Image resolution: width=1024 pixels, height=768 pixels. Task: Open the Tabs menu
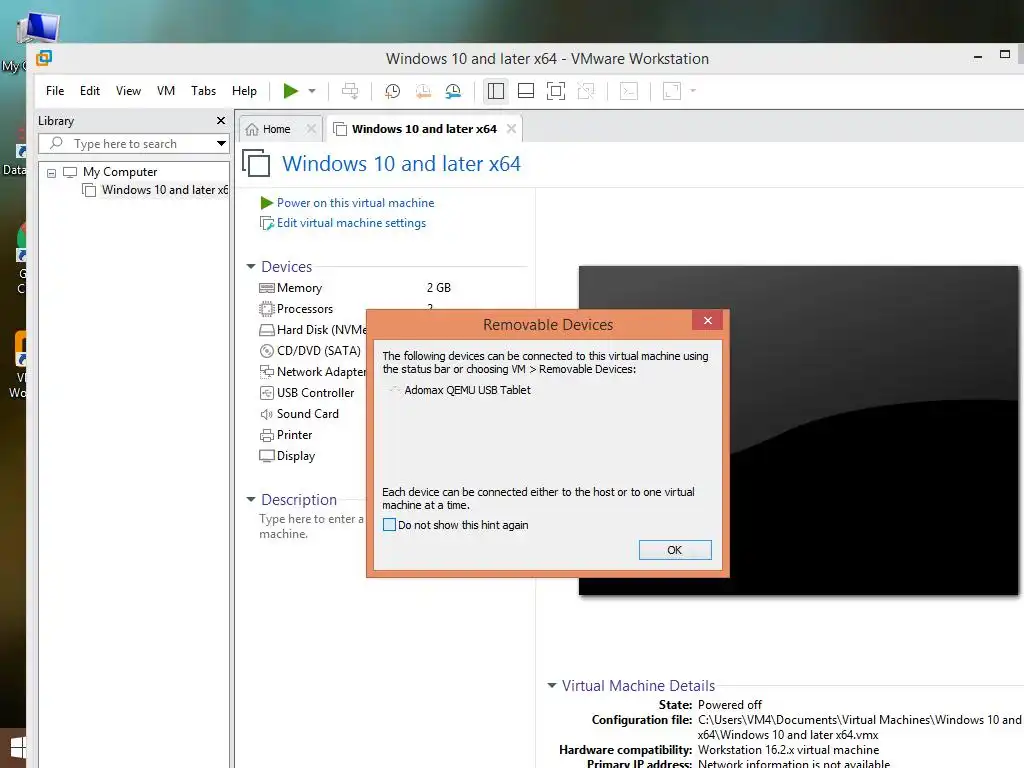[203, 91]
